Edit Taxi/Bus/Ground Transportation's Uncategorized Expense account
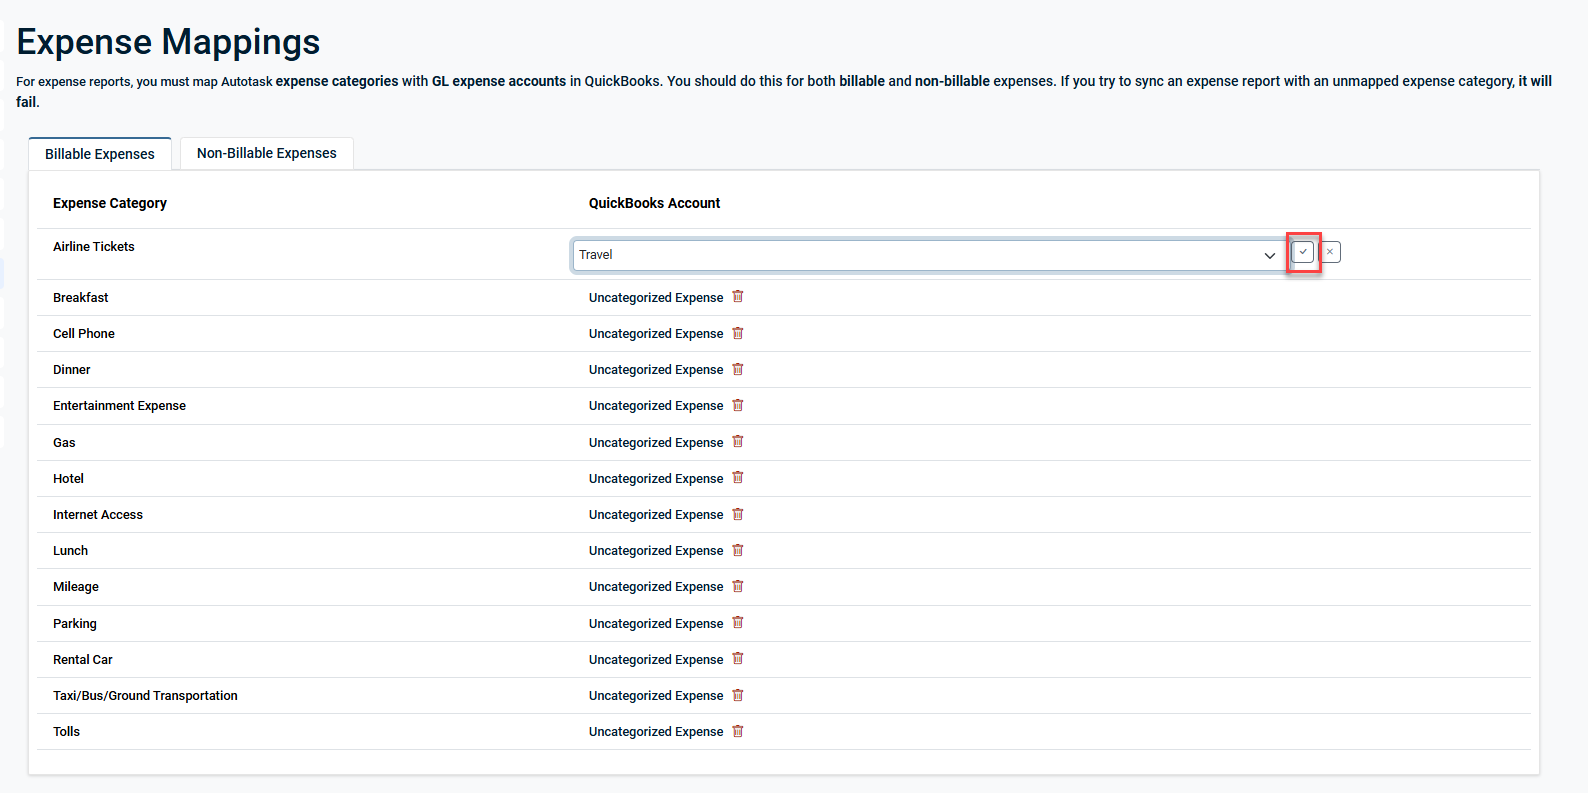This screenshot has width=1588, height=793. 656,696
